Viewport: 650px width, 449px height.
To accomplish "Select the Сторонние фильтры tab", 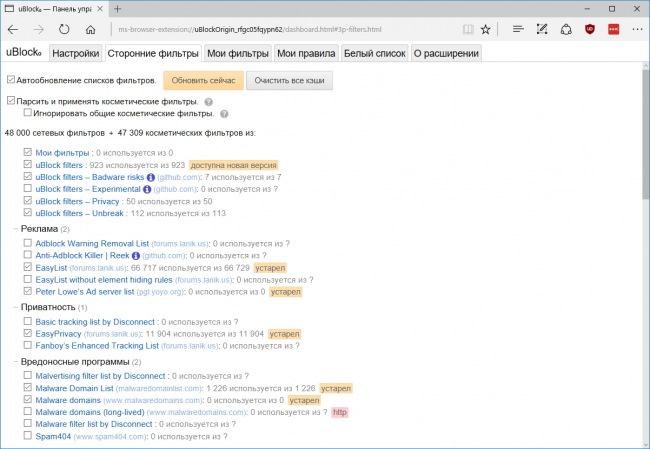I will [153, 53].
